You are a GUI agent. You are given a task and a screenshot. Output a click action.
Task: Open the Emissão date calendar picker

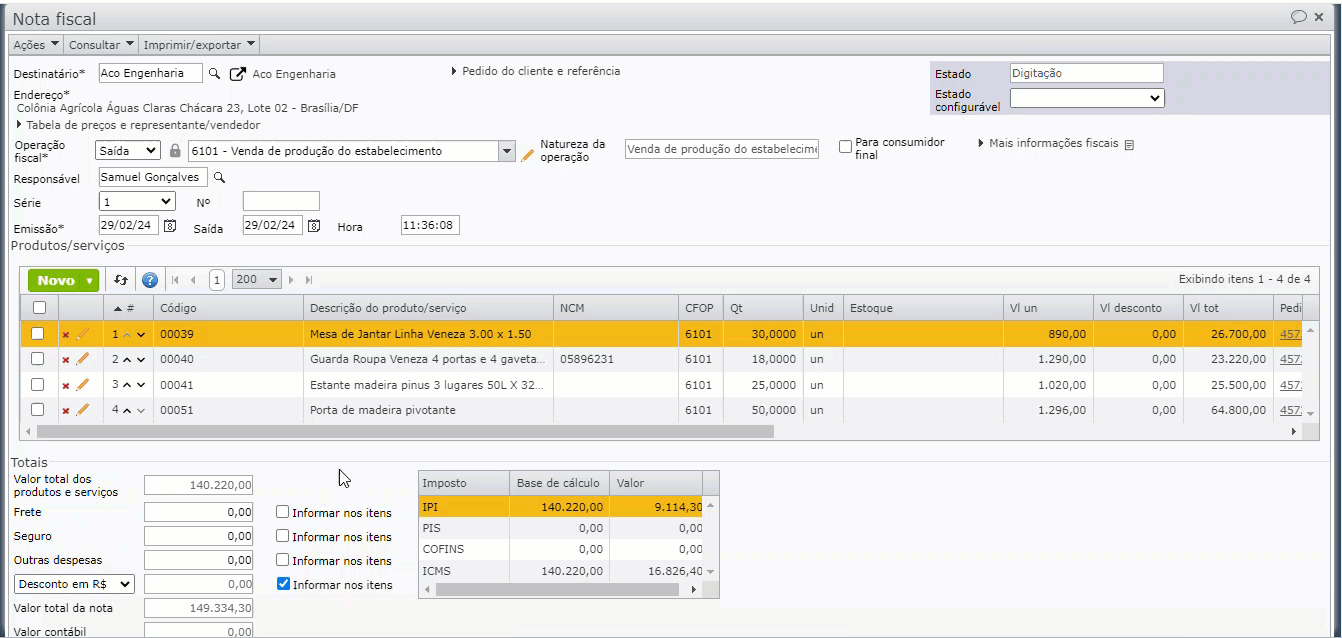coord(170,226)
